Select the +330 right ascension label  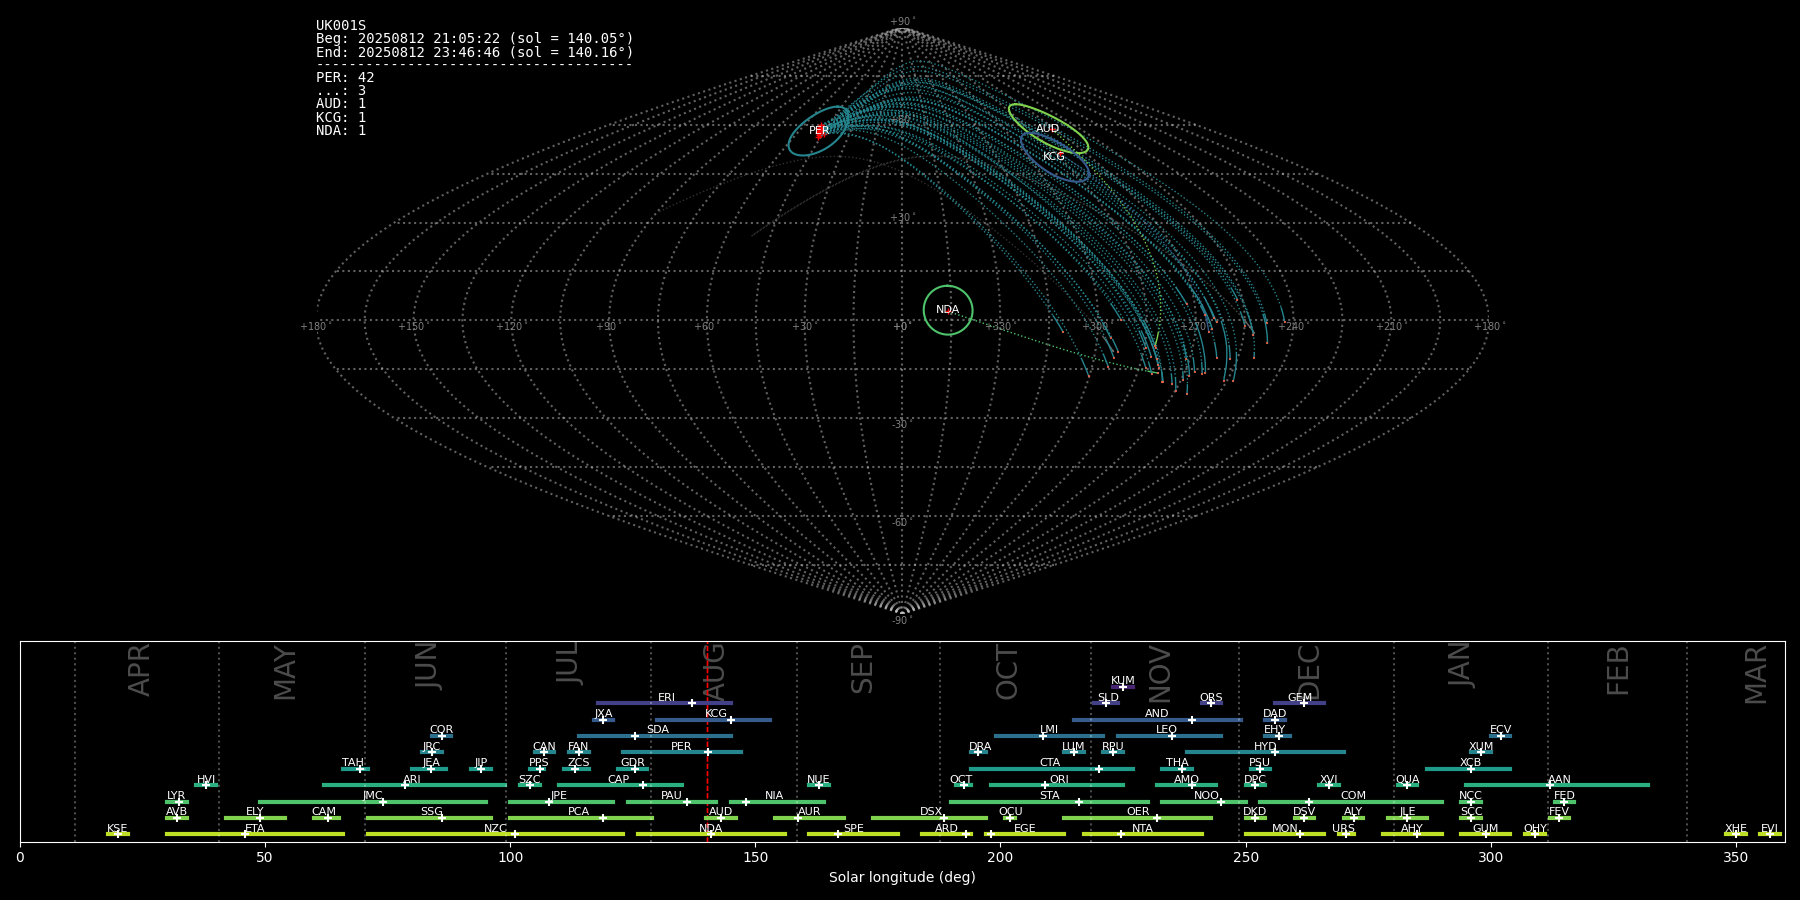click(x=998, y=327)
